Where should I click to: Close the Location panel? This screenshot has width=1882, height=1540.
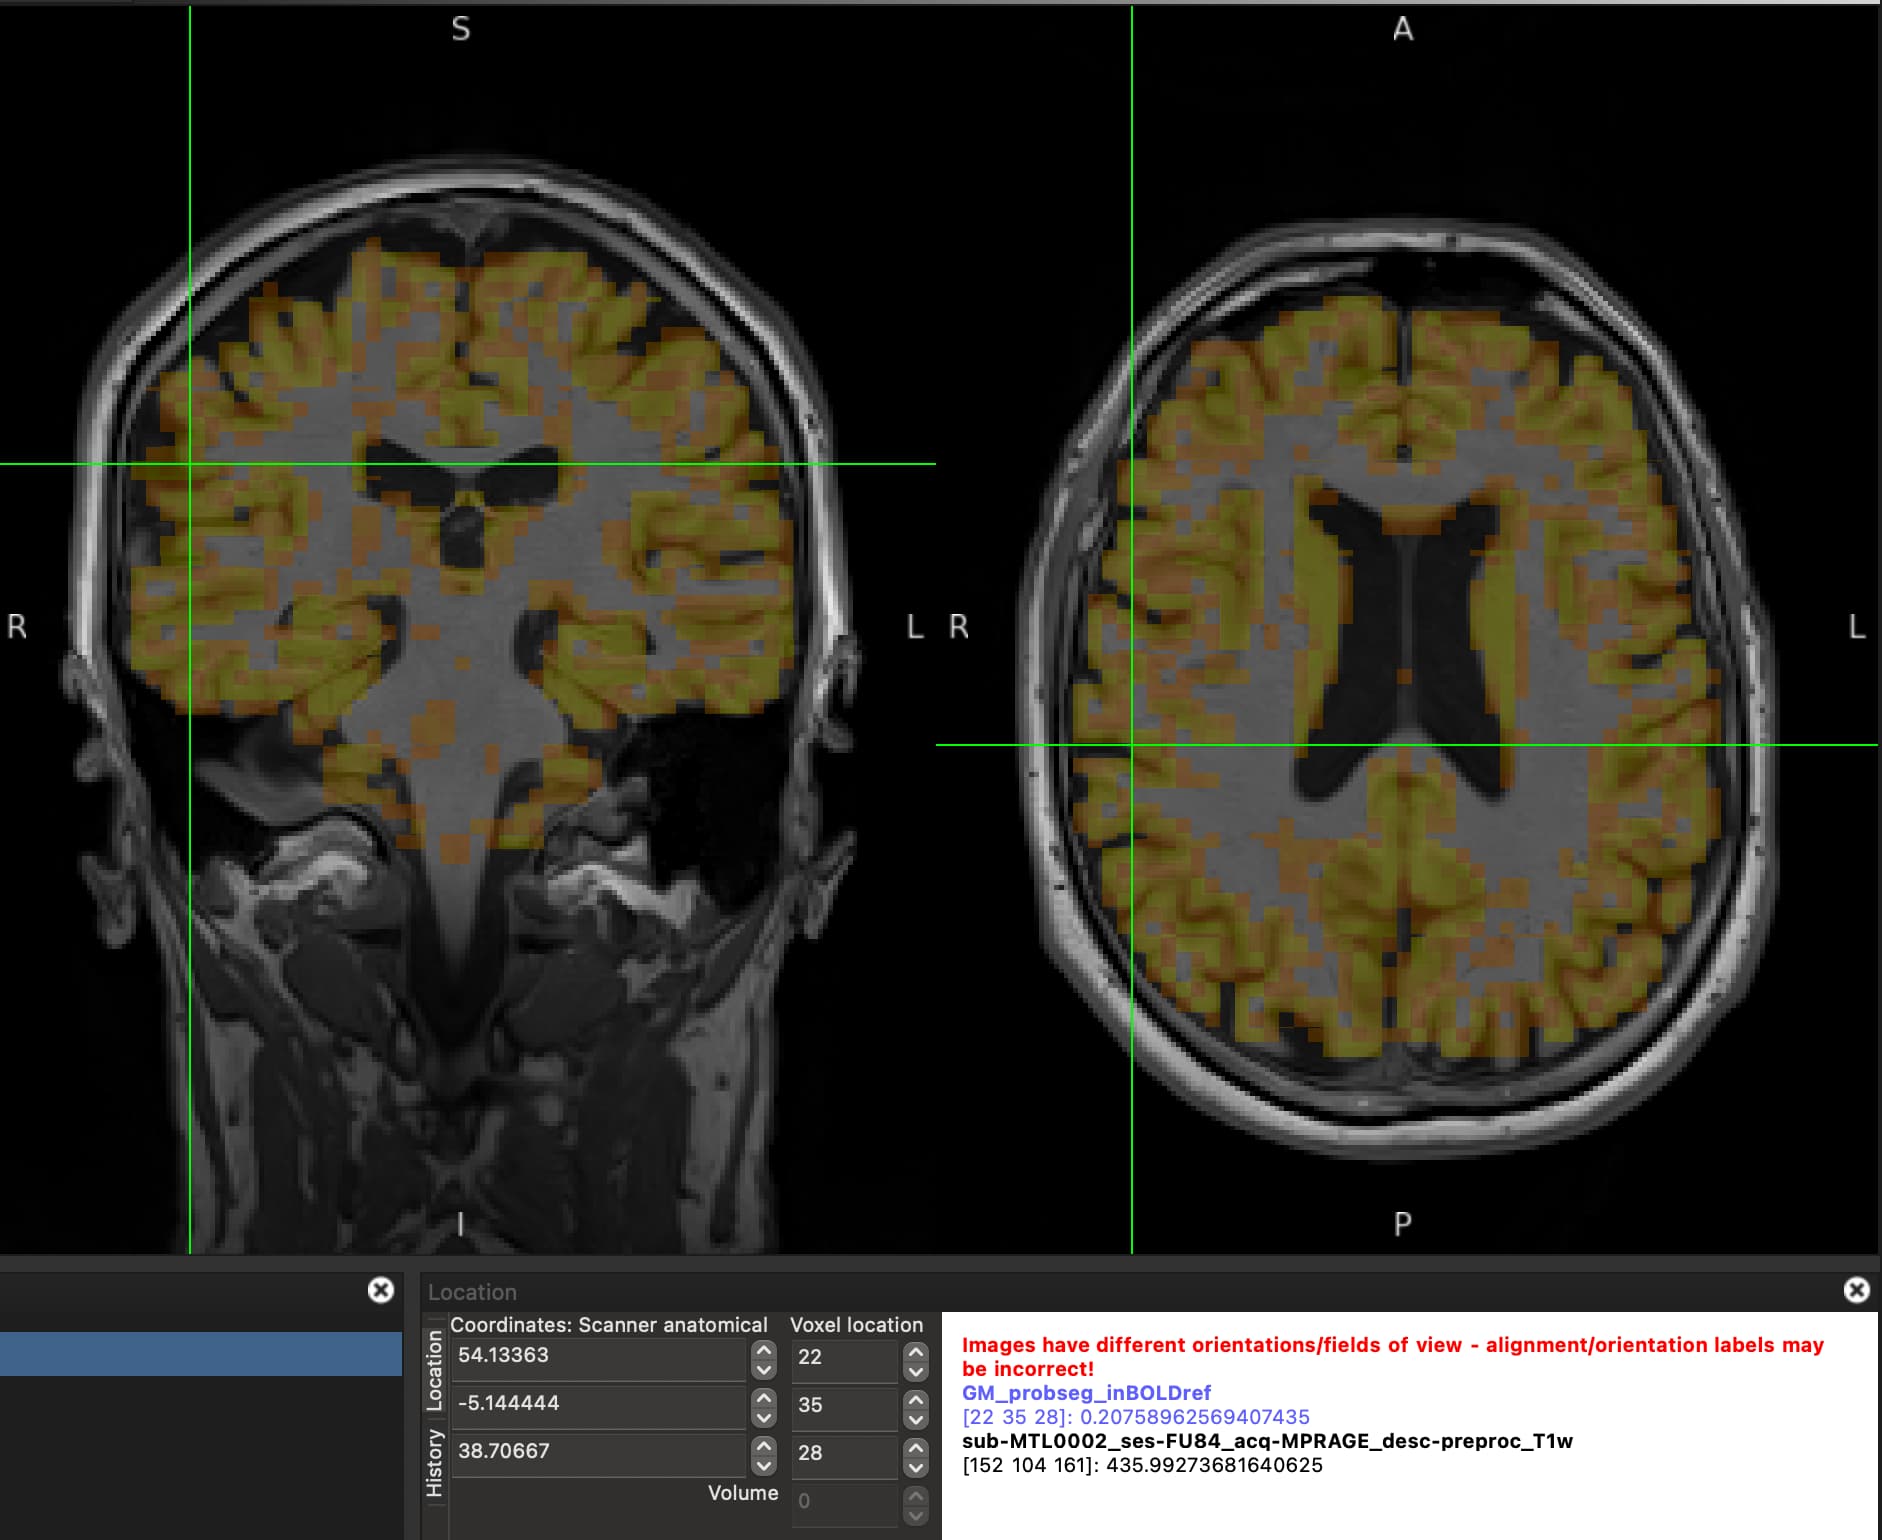[1856, 1290]
